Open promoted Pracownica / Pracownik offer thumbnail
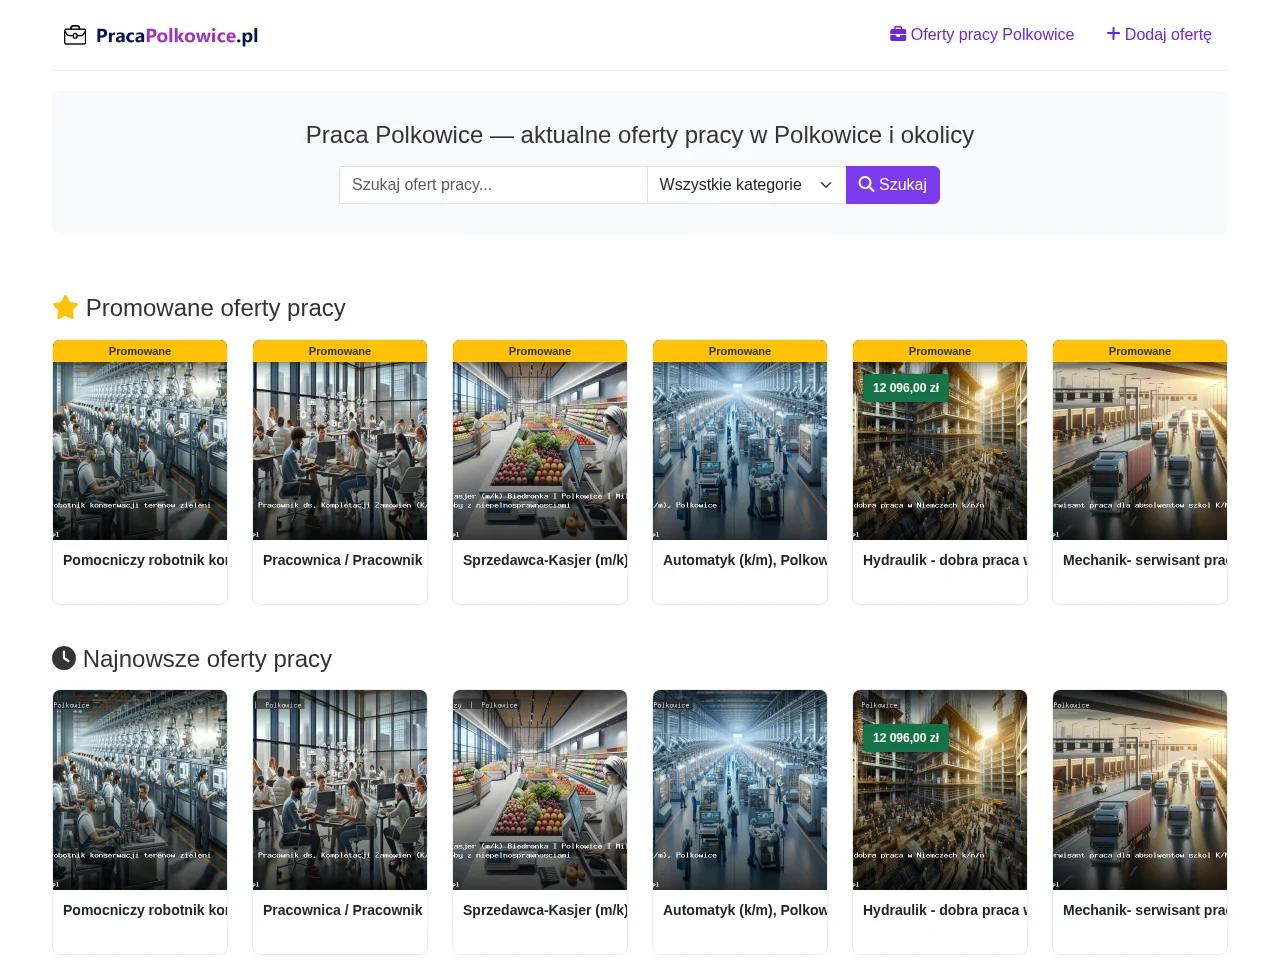 coord(340,451)
